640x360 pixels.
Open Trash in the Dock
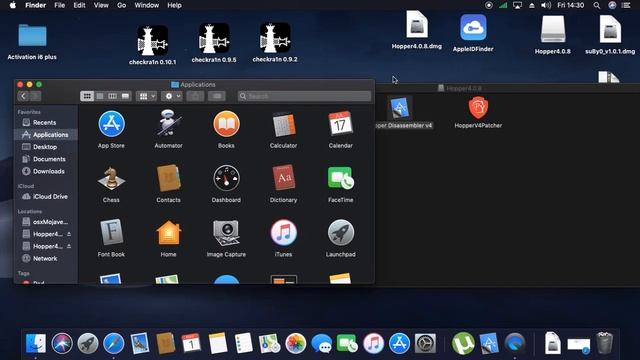point(604,342)
